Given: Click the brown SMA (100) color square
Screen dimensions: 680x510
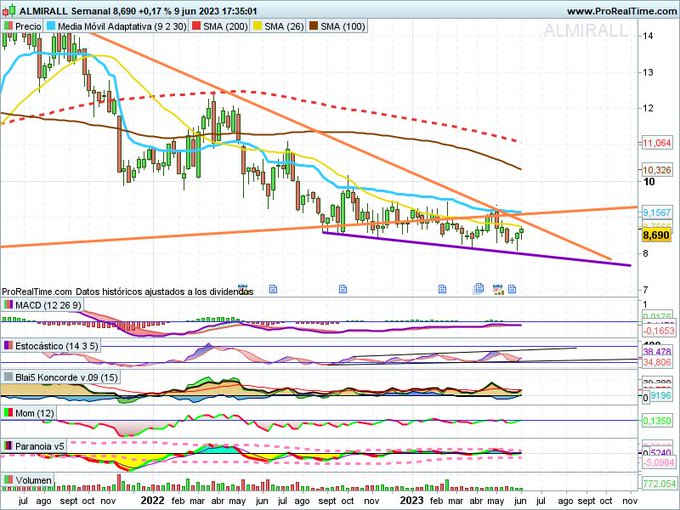Looking at the screenshot, I should [x=314, y=26].
